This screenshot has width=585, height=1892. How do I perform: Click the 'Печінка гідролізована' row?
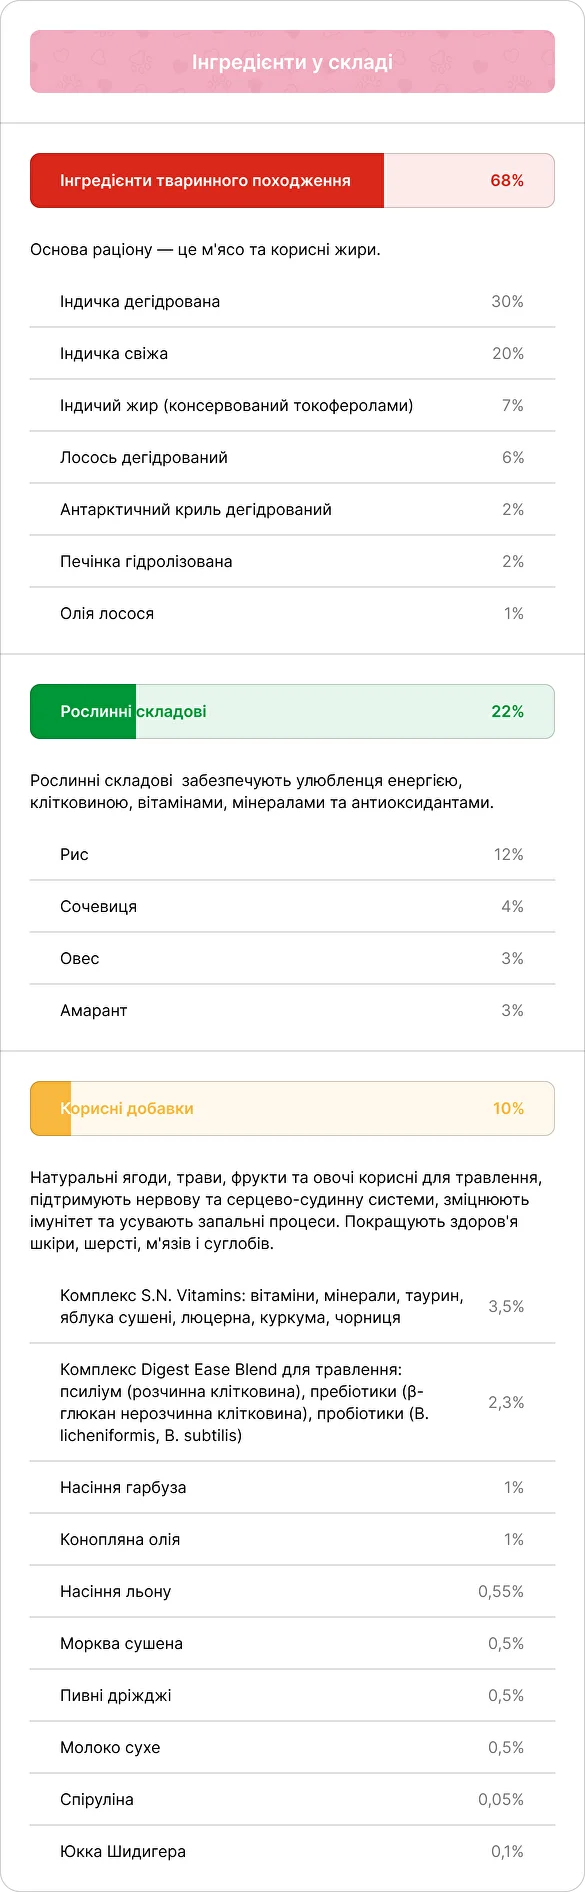click(x=292, y=562)
